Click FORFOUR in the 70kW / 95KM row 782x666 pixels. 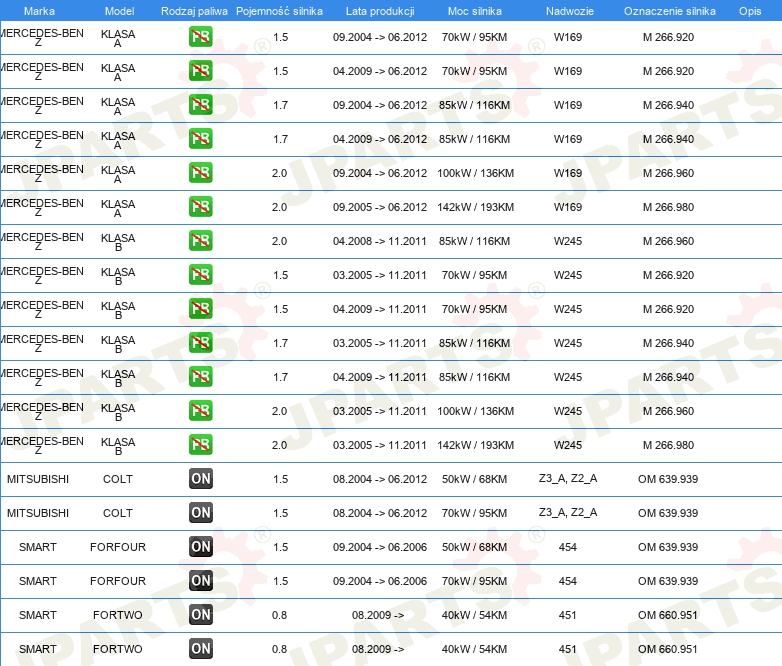118,581
